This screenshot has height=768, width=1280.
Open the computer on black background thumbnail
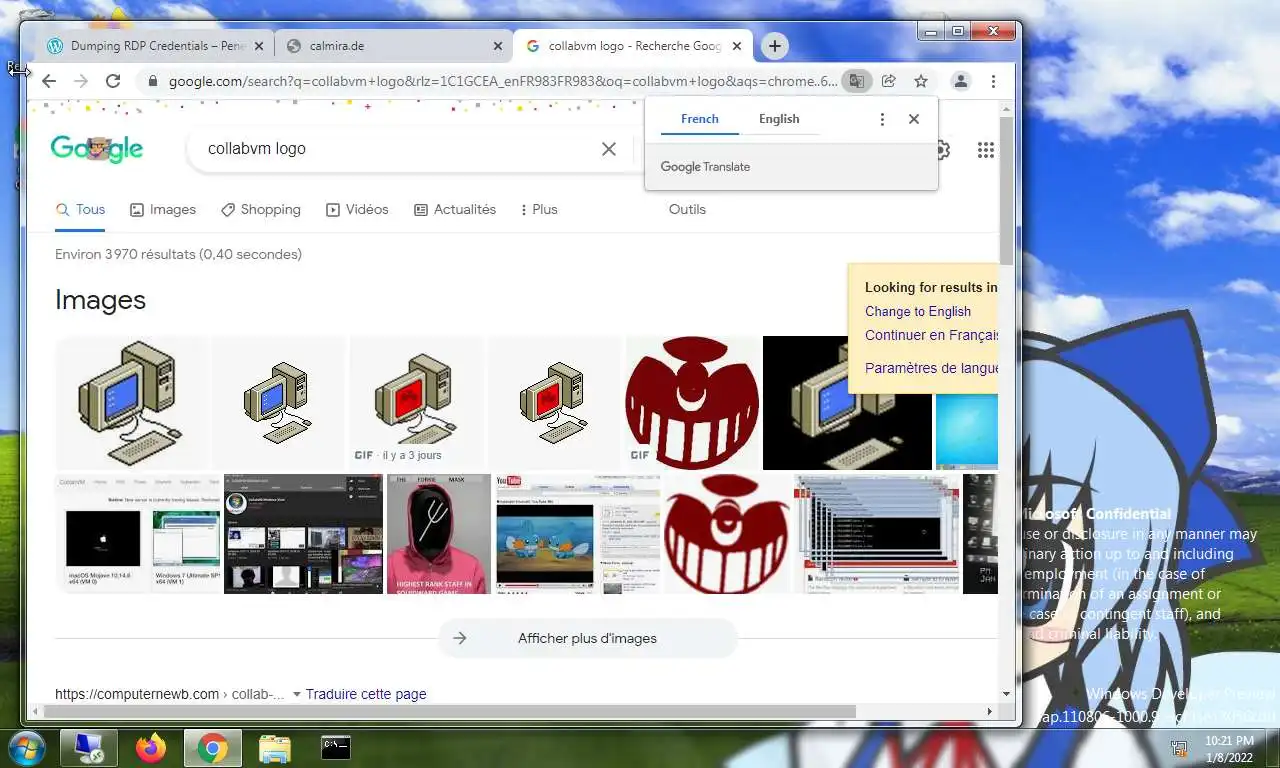click(847, 403)
